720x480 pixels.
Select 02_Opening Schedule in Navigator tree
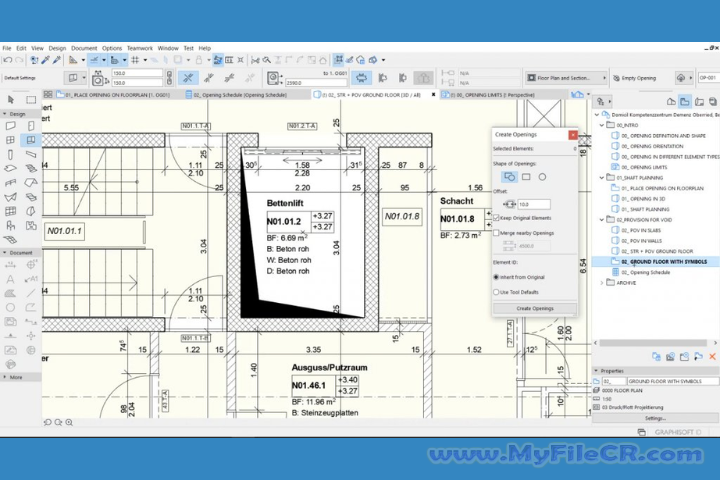pos(641,272)
